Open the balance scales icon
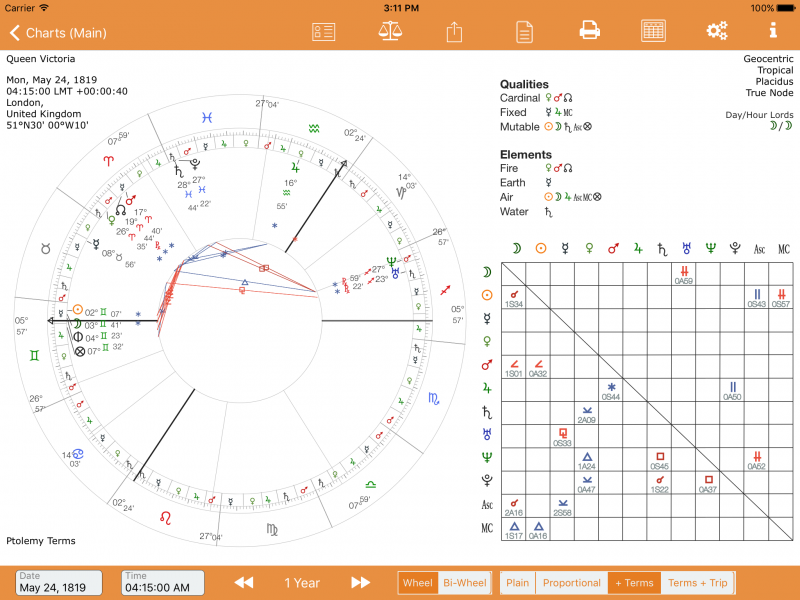 click(x=389, y=31)
